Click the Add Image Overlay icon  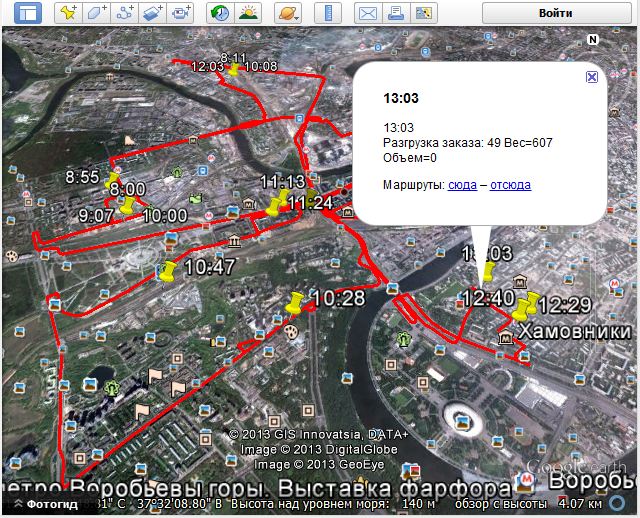(153, 13)
